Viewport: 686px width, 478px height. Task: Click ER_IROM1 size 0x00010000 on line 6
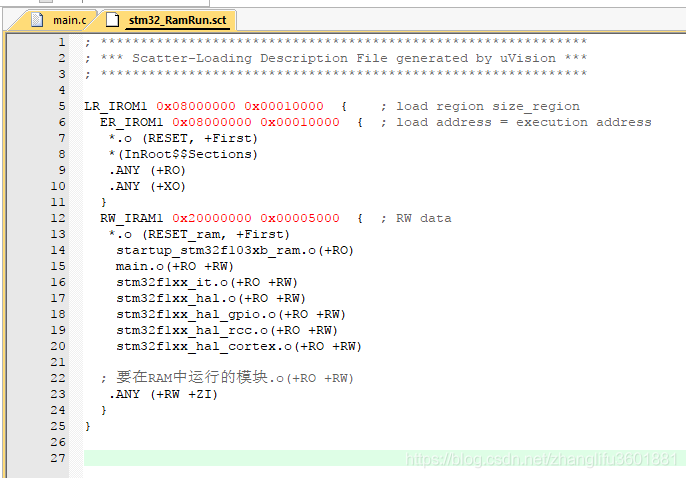tap(300, 122)
